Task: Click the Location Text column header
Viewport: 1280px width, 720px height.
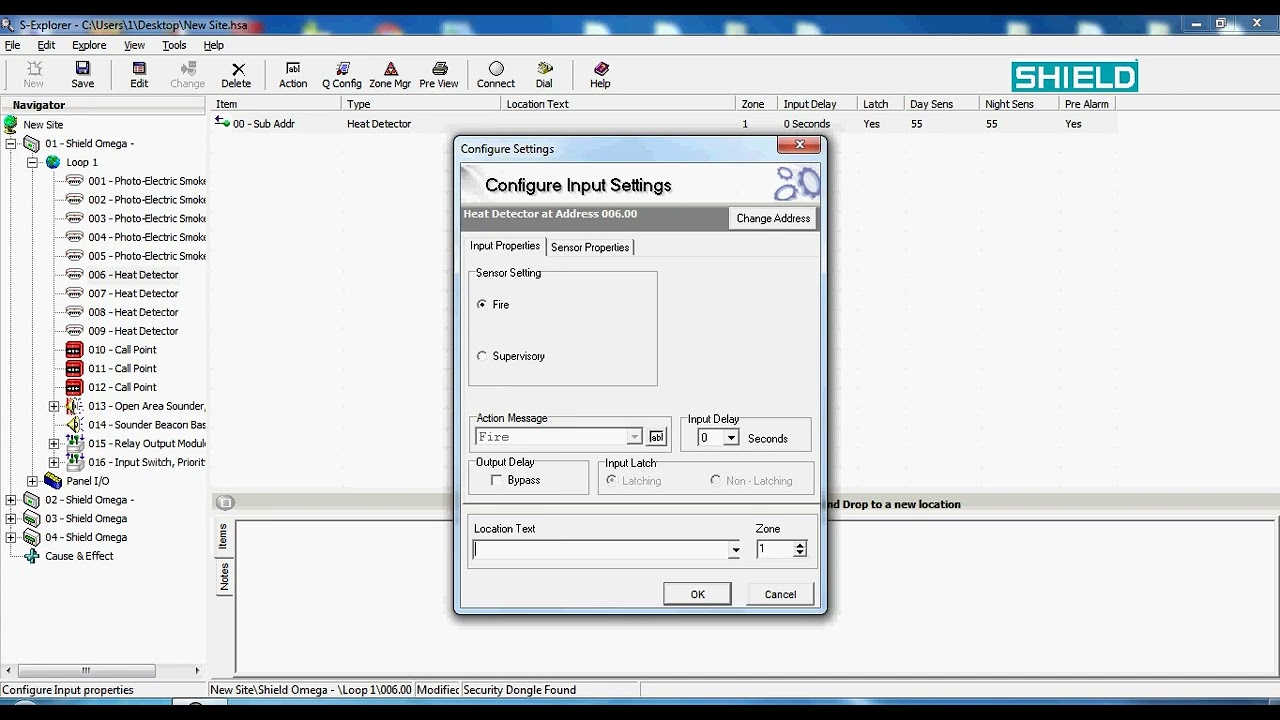Action: point(618,104)
